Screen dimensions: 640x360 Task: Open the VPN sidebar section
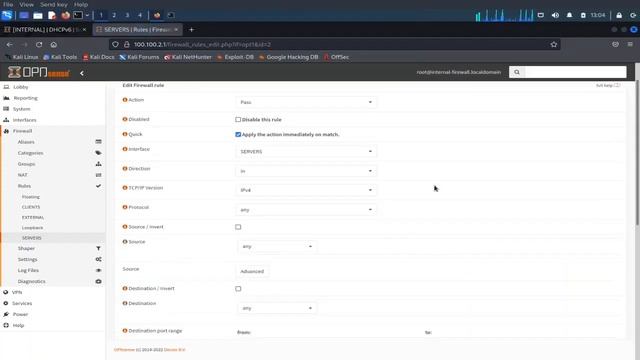tap(17, 292)
